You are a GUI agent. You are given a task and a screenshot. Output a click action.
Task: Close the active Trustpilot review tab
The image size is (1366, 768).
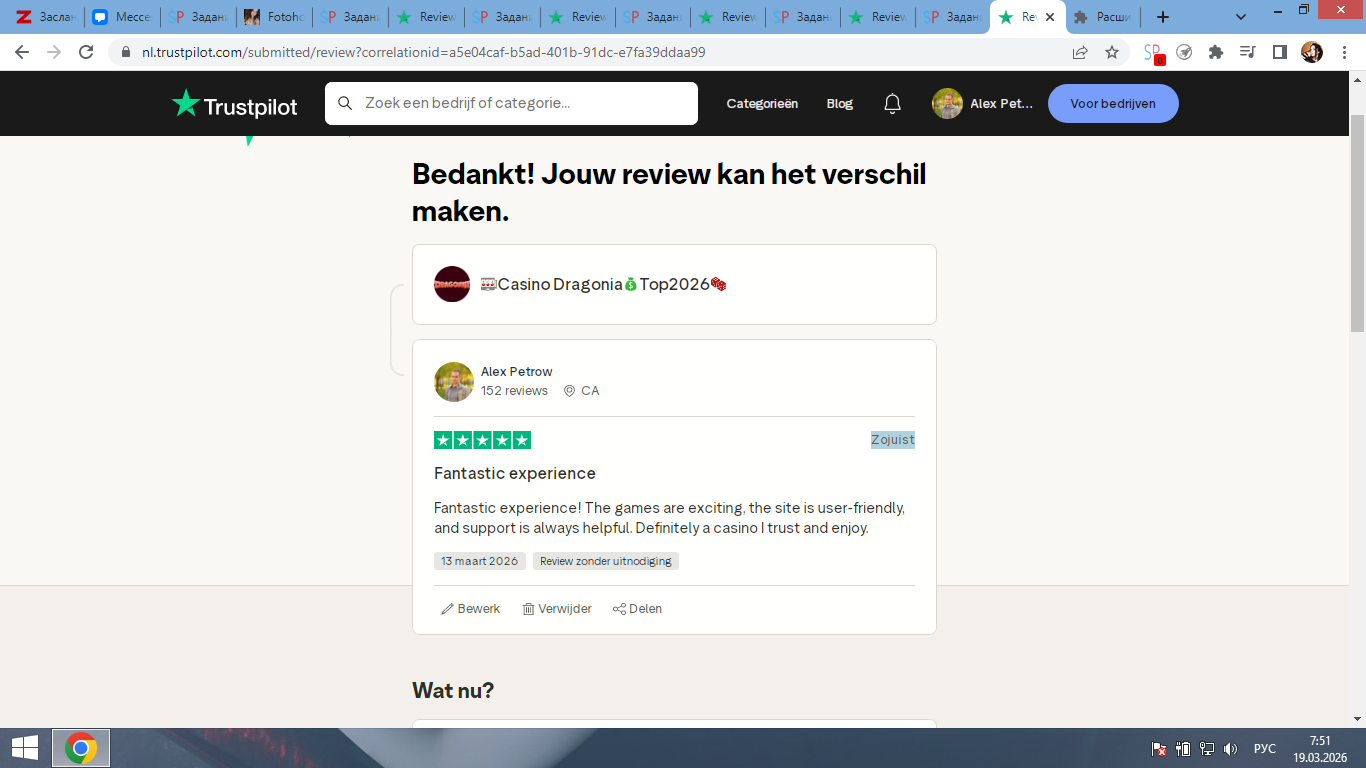1050,17
